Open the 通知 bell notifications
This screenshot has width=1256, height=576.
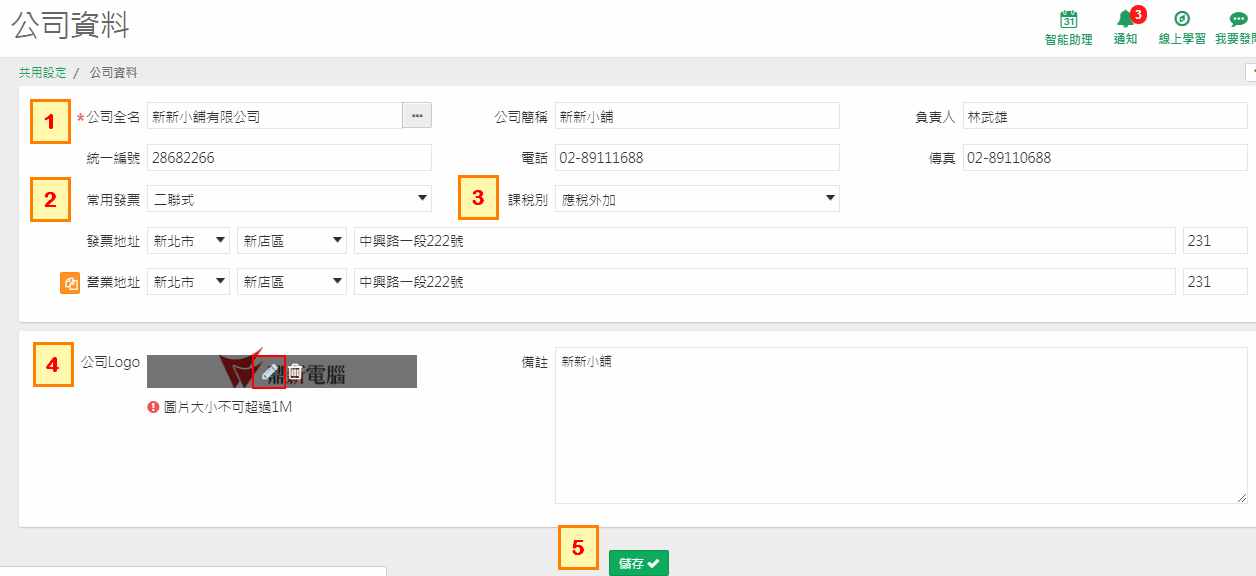coord(1126,19)
